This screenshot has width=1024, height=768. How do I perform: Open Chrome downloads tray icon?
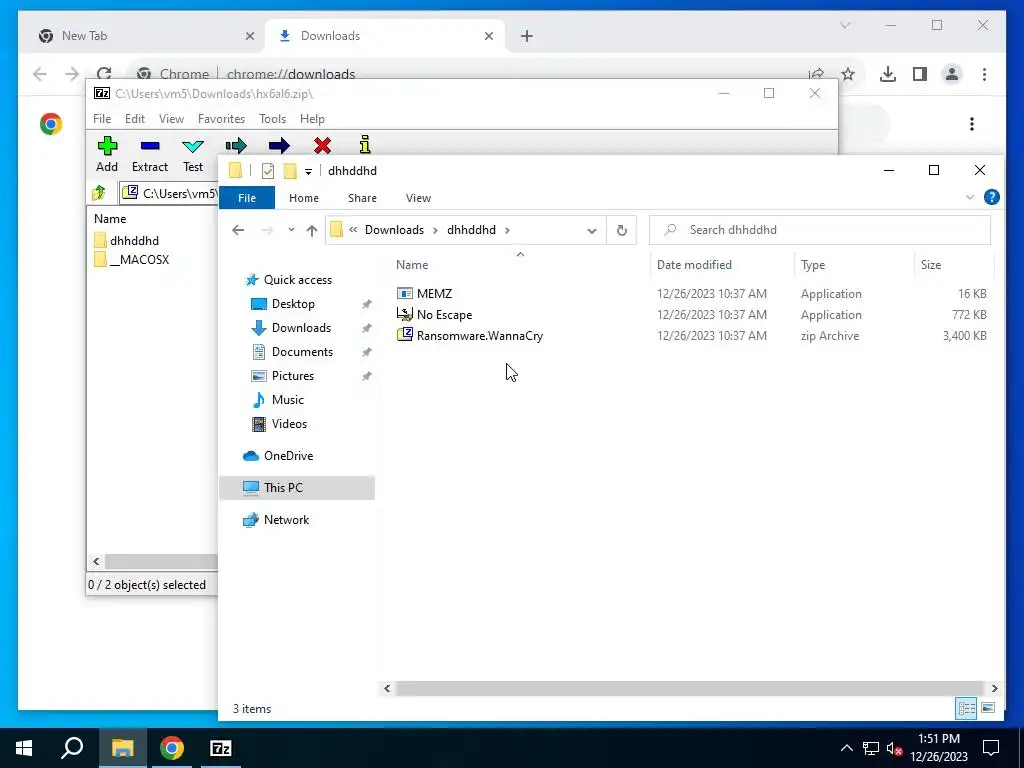pyautogui.click(x=888, y=74)
